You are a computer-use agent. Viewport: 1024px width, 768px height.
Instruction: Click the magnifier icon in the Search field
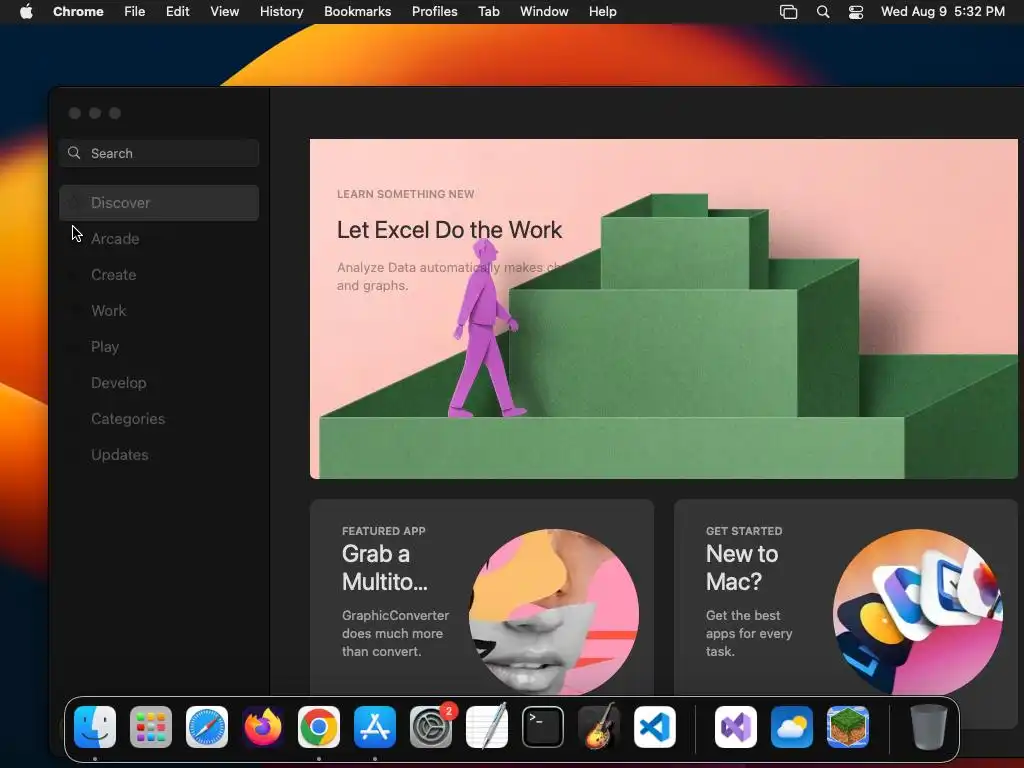74,153
